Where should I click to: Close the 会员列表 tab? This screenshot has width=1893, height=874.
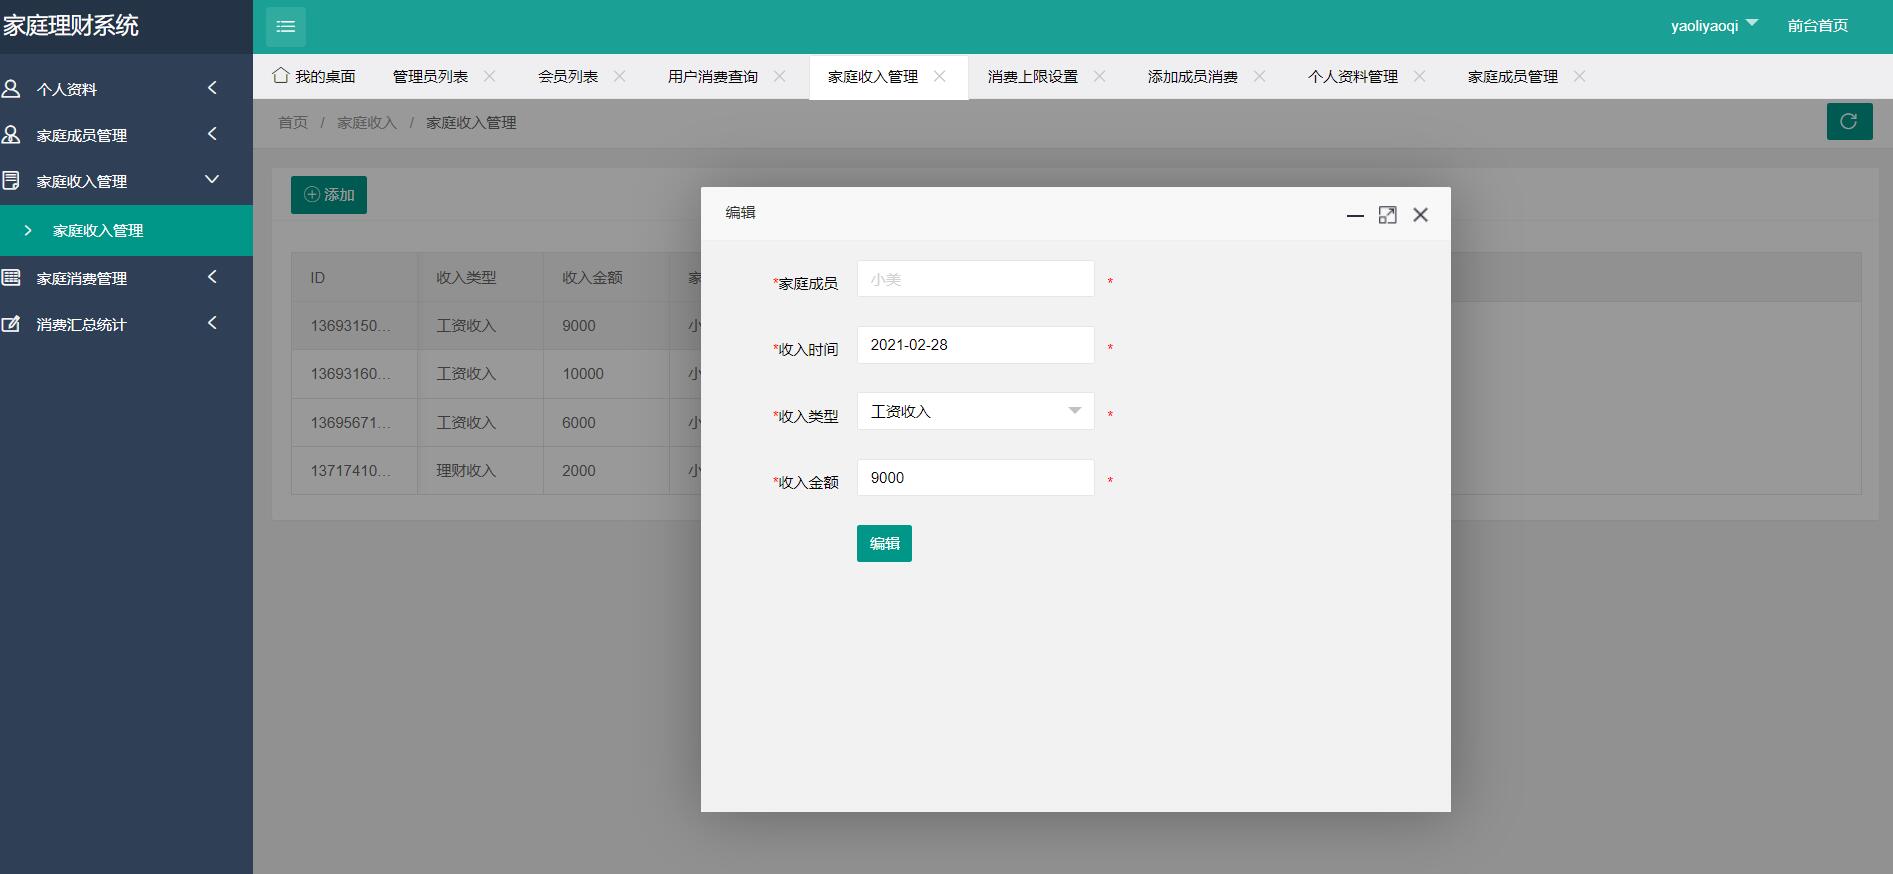pyautogui.click(x=620, y=76)
